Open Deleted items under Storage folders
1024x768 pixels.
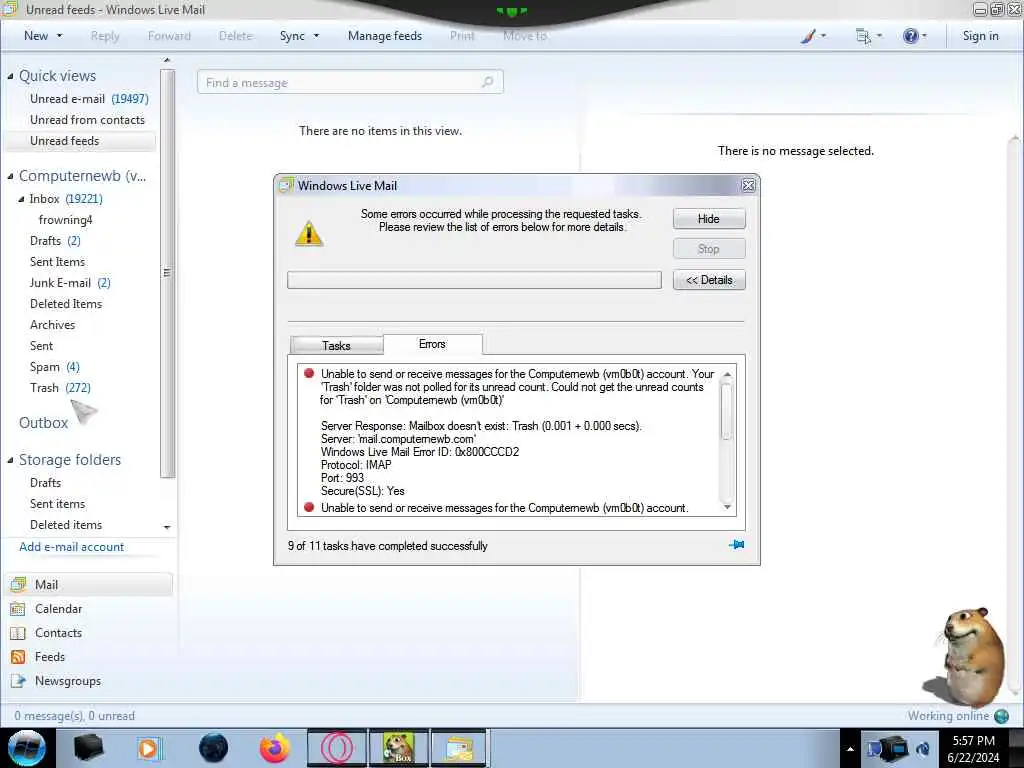click(66, 524)
